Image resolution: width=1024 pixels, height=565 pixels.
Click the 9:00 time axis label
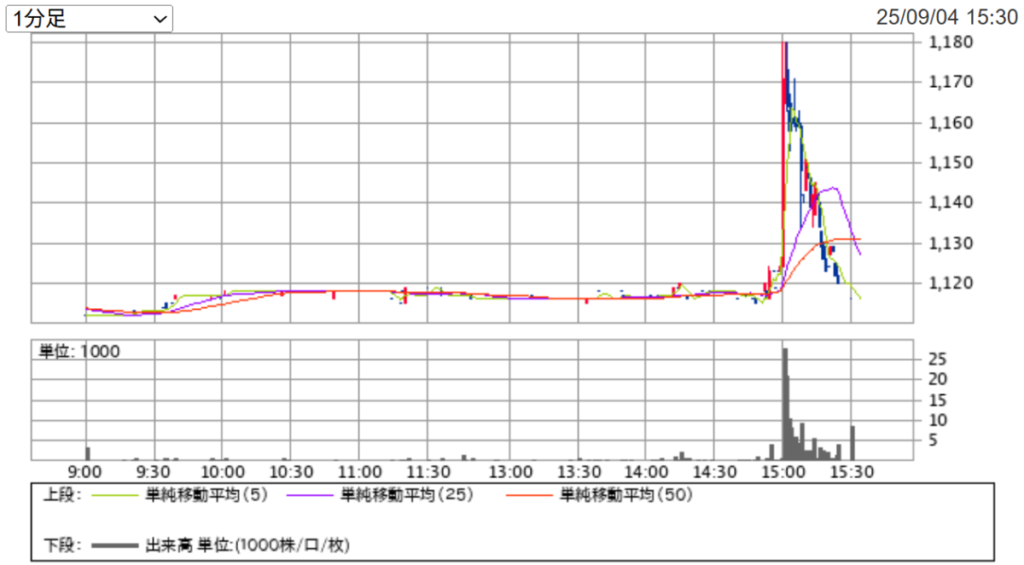(85, 472)
